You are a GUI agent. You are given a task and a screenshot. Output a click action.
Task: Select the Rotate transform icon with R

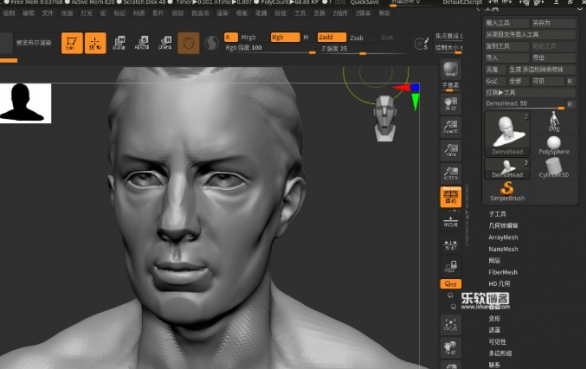tap(165, 43)
